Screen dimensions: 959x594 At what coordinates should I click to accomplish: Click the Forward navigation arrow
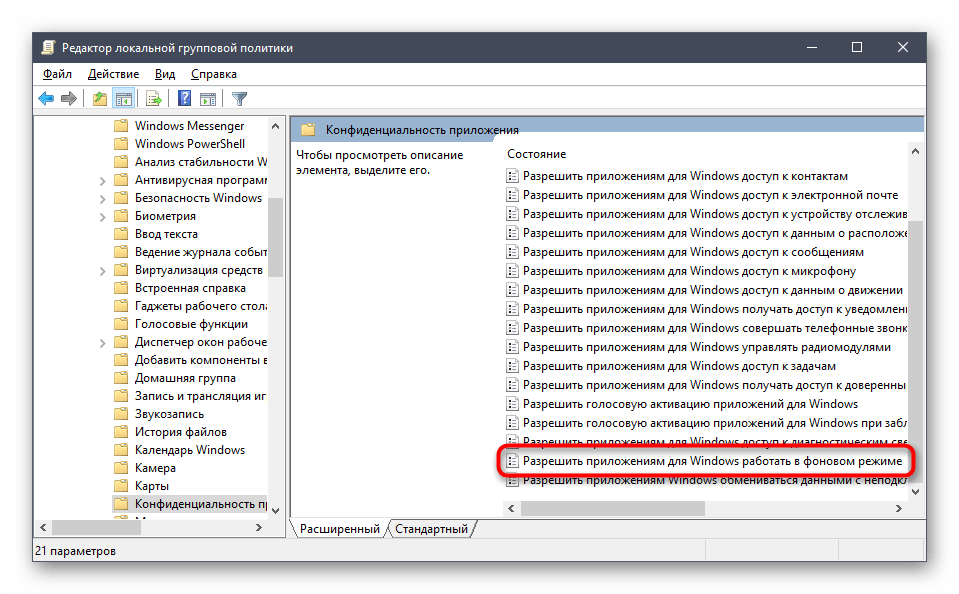click(68, 98)
